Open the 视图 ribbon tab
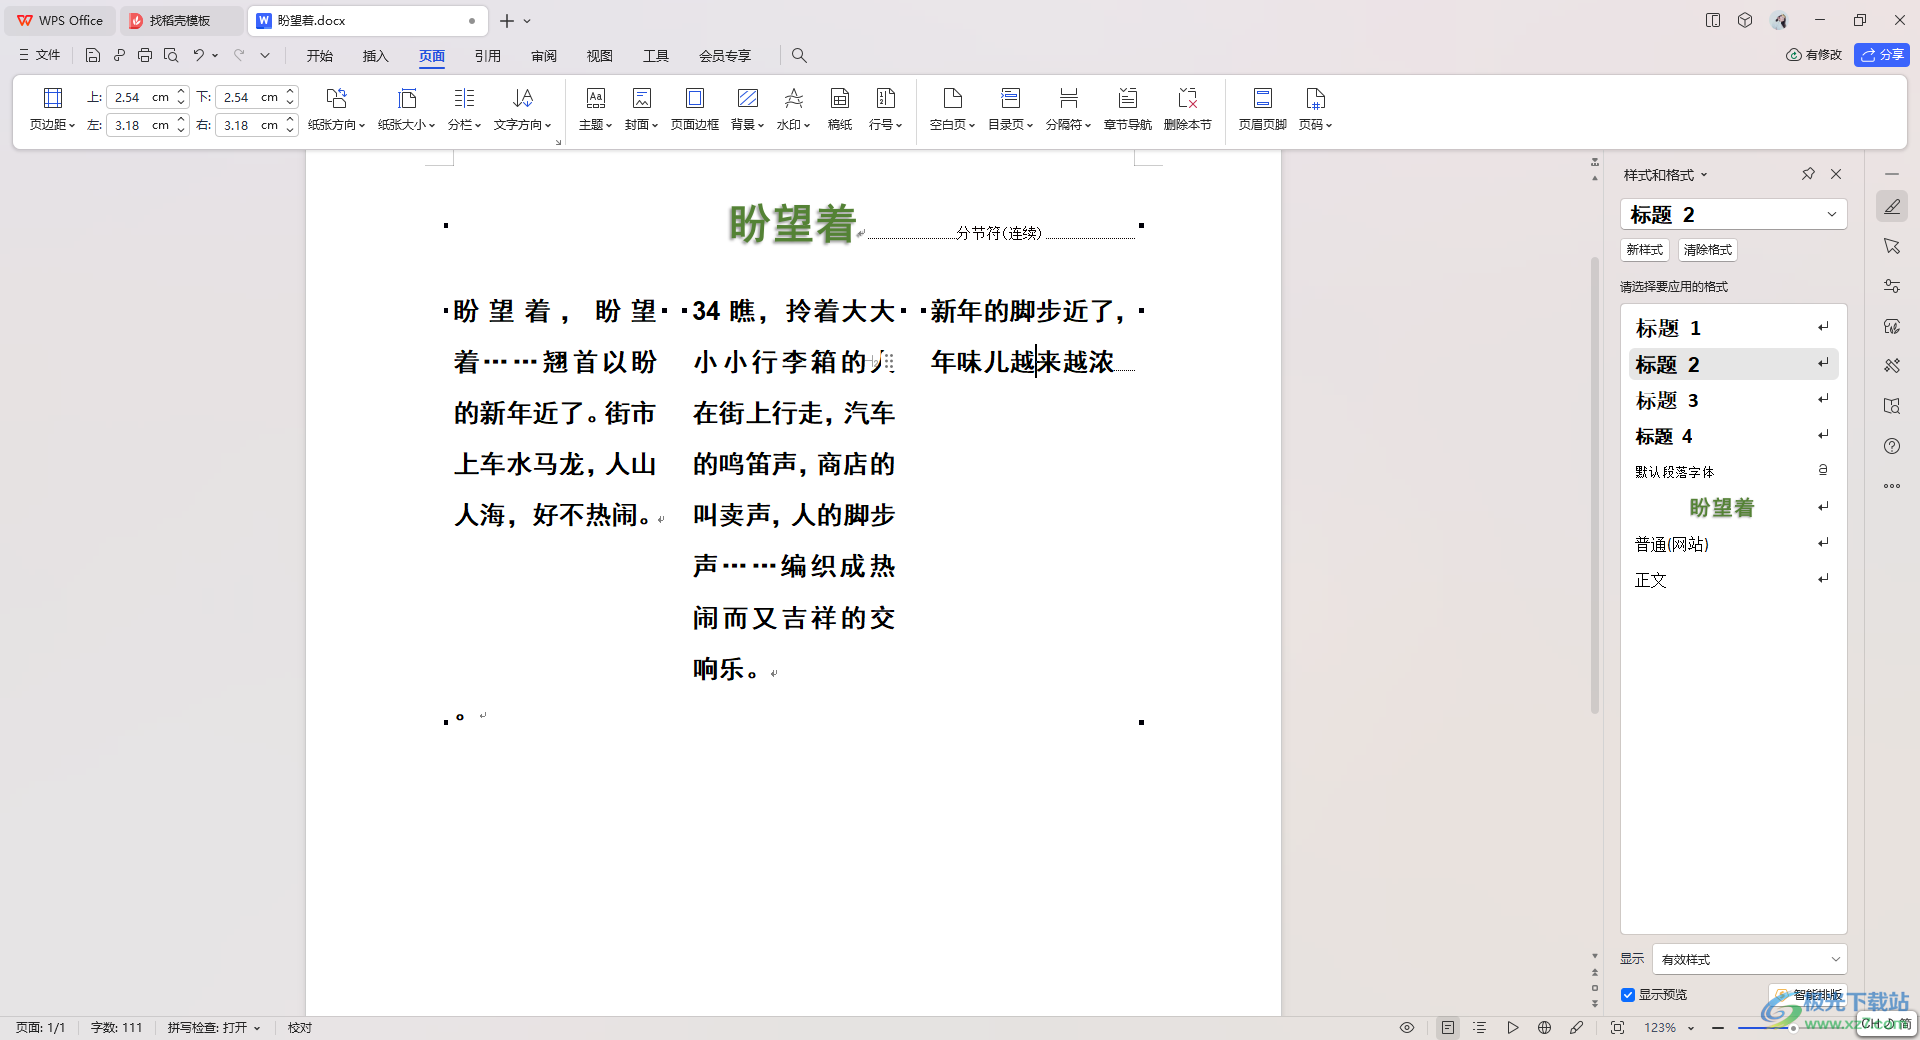 (600, 56)
